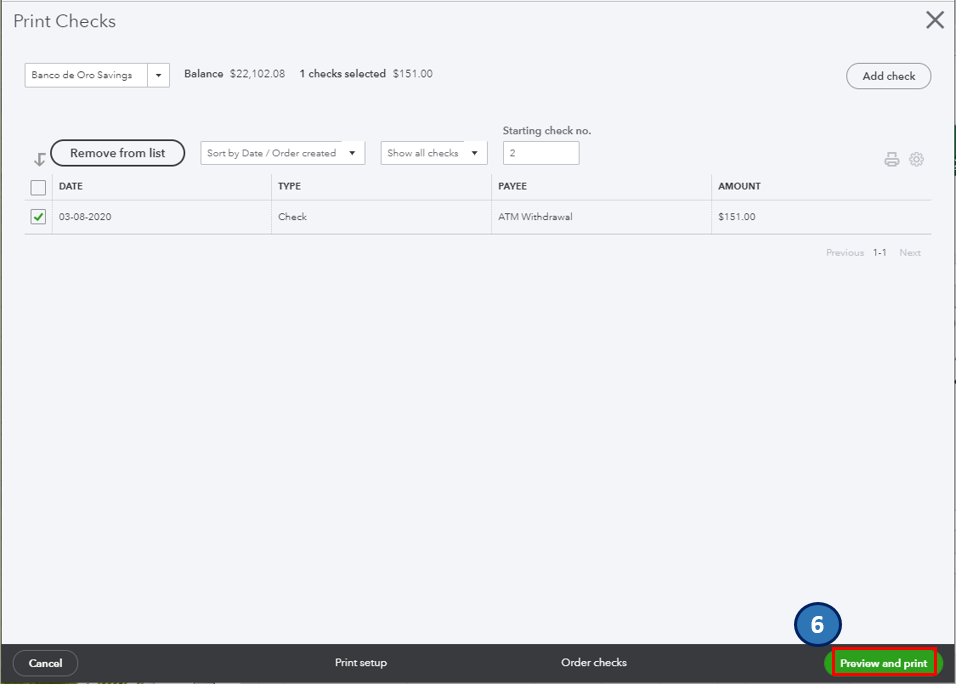Open the Print setup link

point(361,663)
